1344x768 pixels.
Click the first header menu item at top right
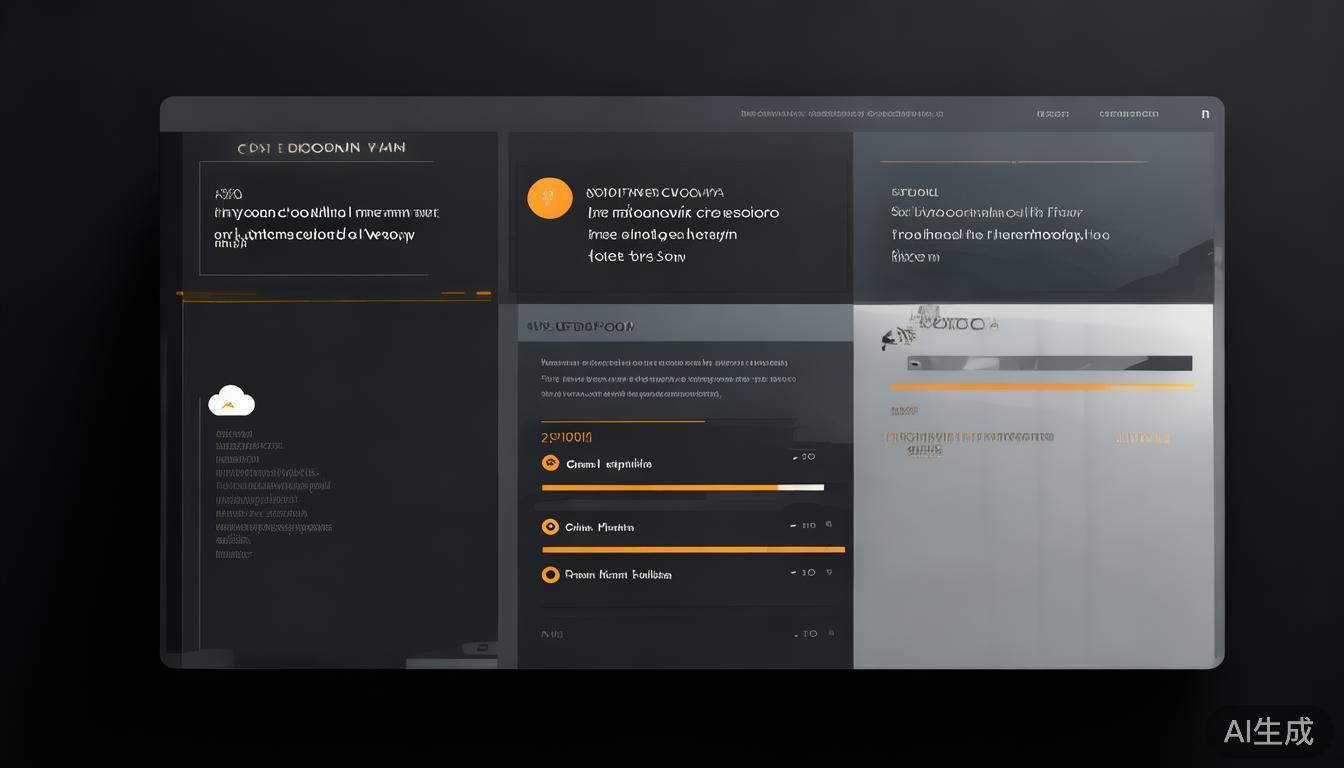[1052, 114]
